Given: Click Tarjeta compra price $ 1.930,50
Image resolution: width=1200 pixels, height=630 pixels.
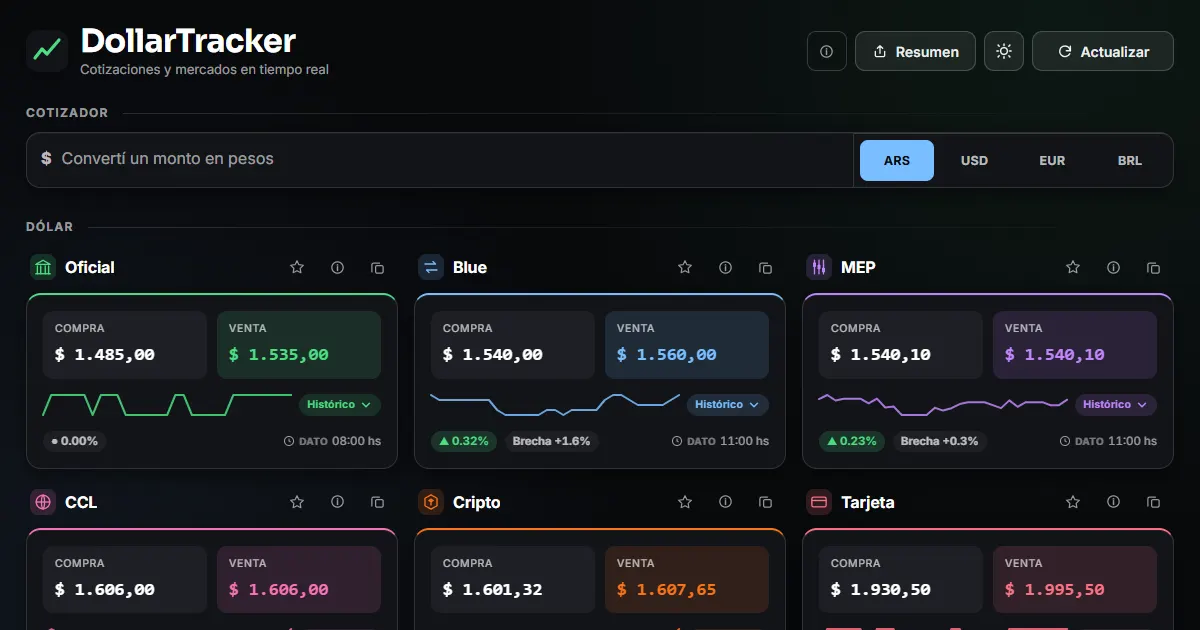Looking at the screenshot, I should pyautogui.click(x=881, y=589).
